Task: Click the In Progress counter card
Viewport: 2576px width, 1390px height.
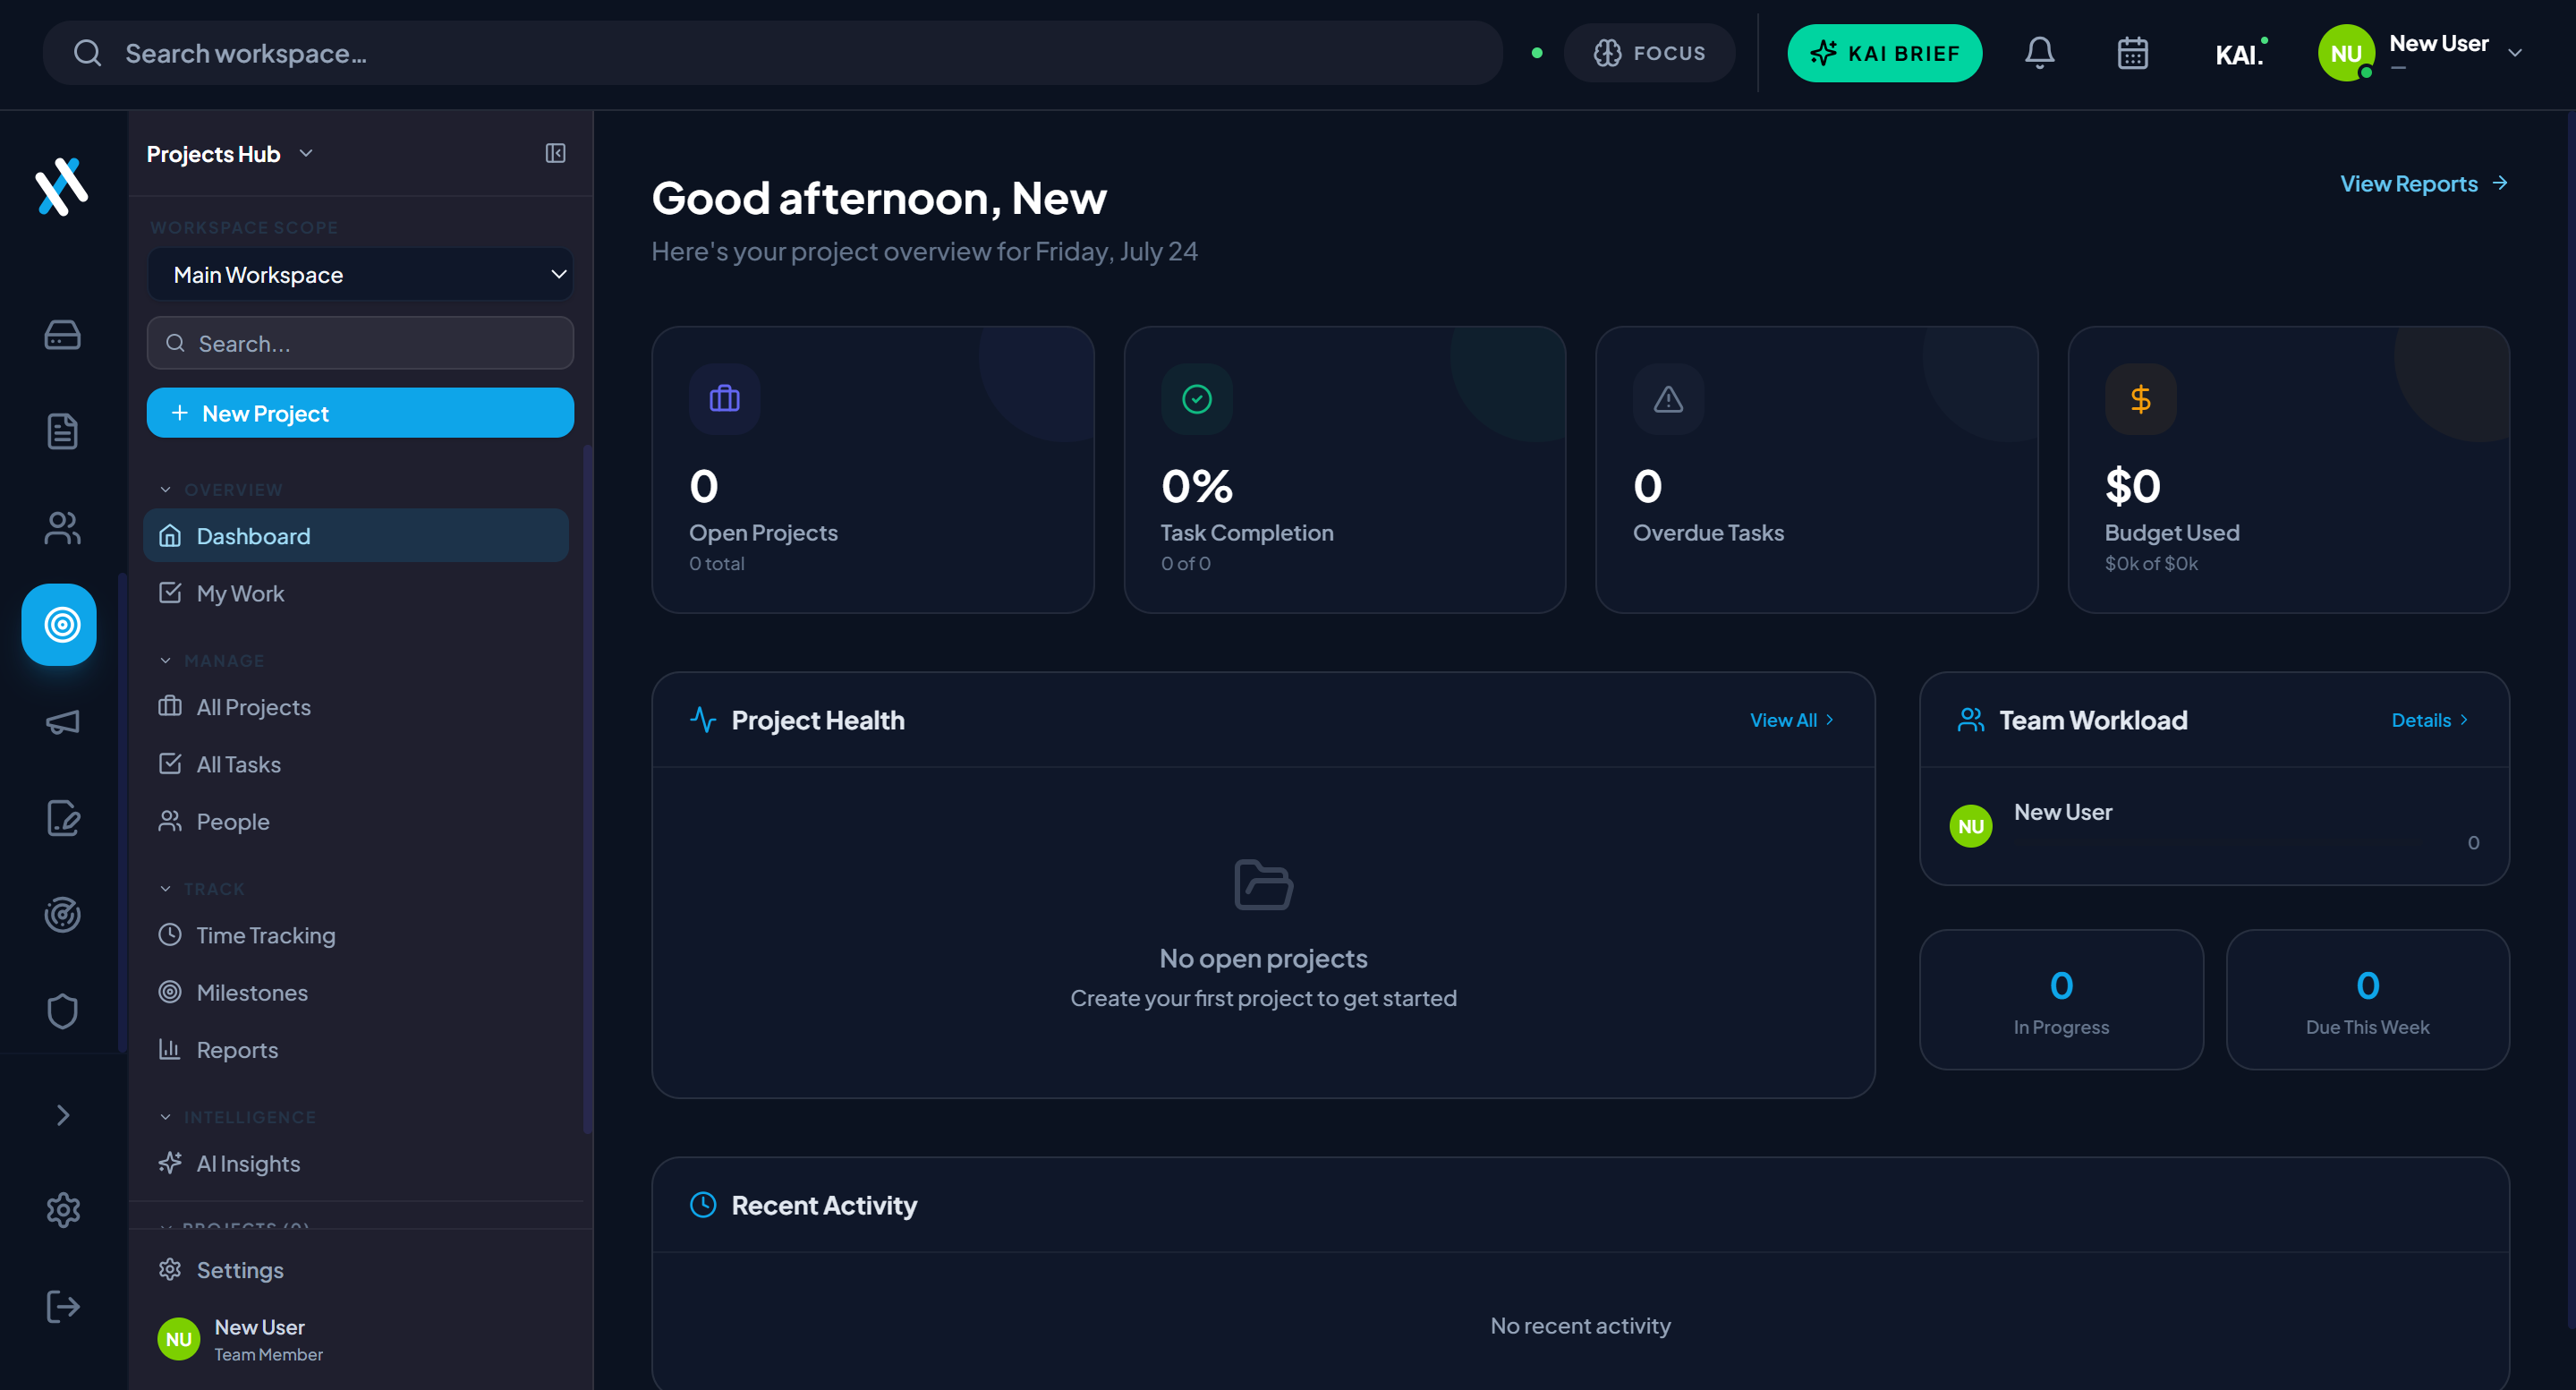Action: (2061, 1000)
